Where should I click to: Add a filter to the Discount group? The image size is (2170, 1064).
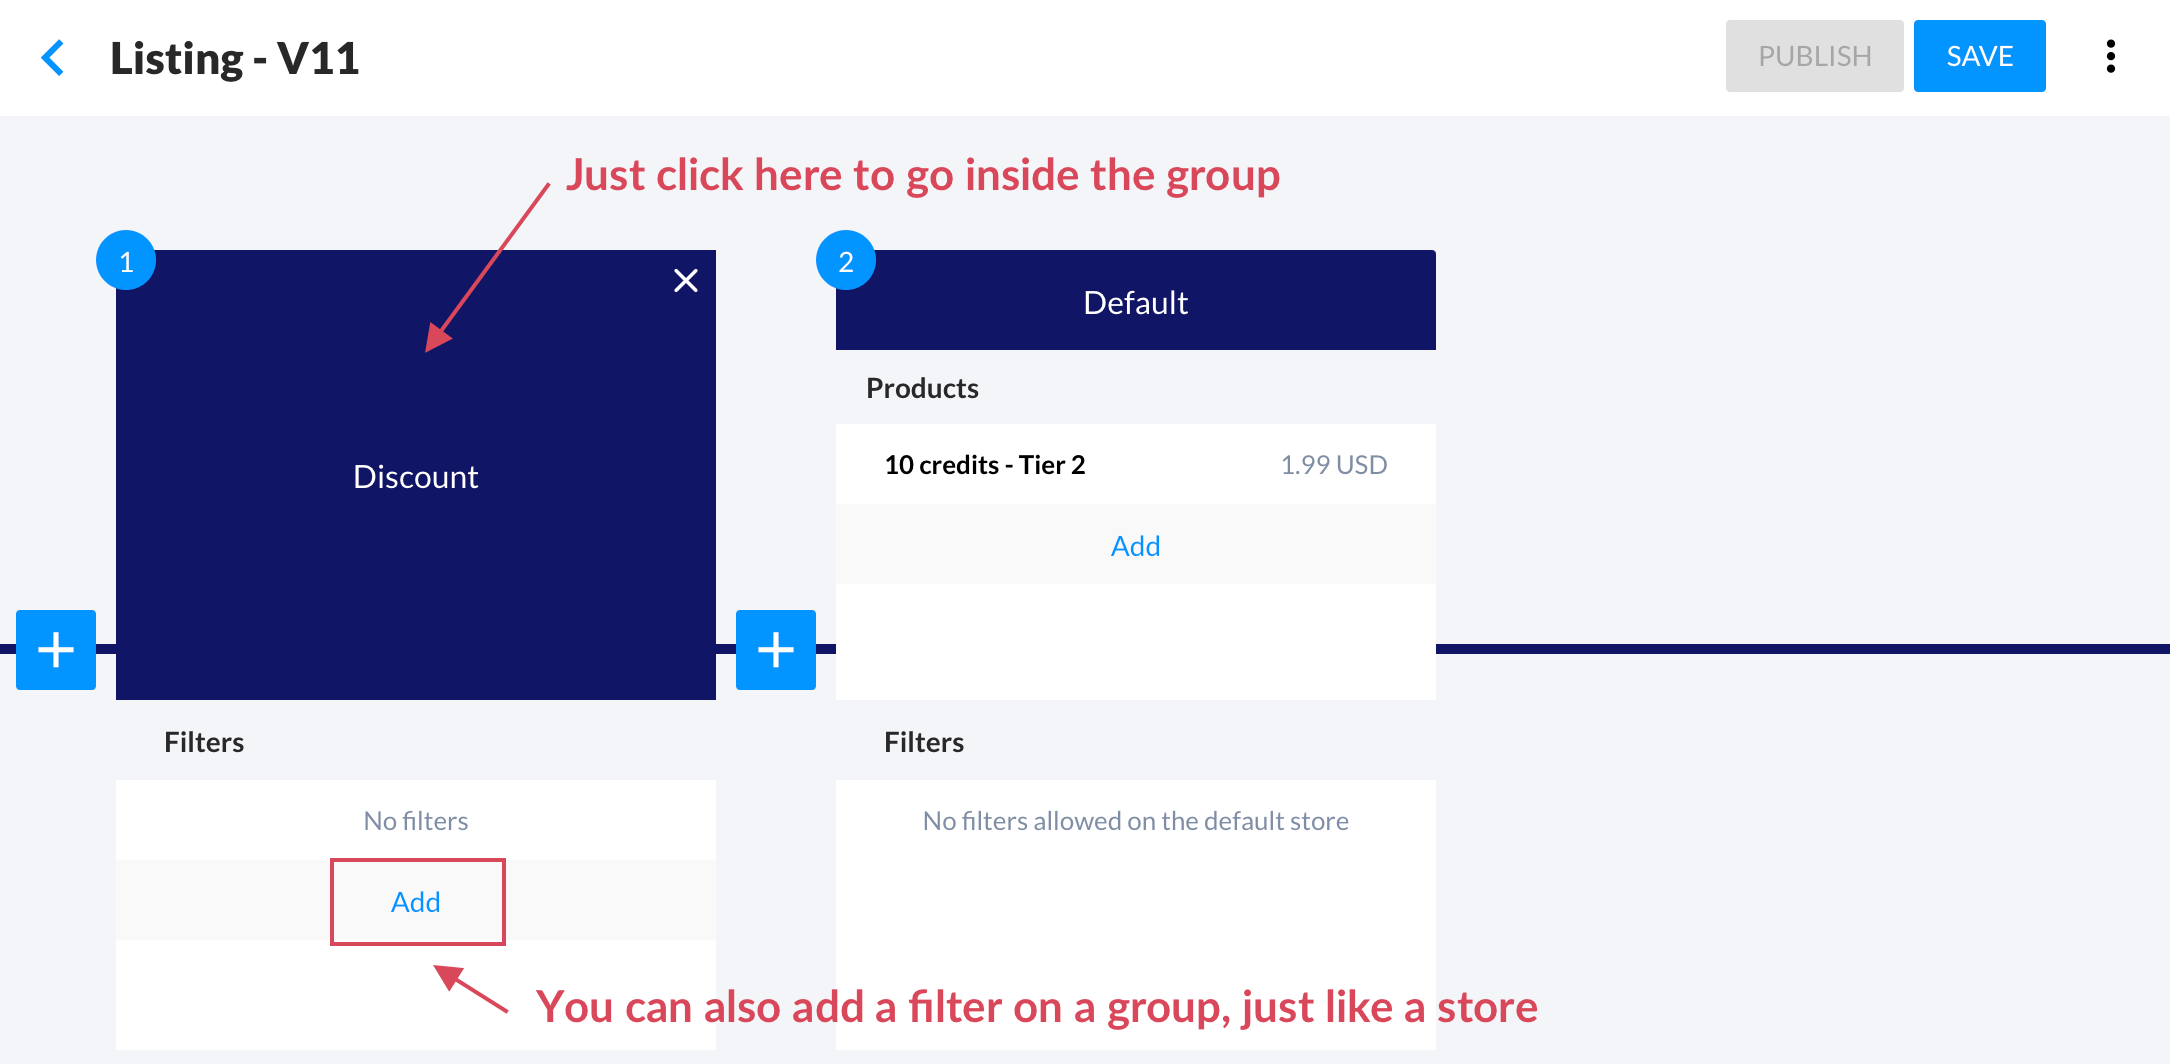pos(416,902)
